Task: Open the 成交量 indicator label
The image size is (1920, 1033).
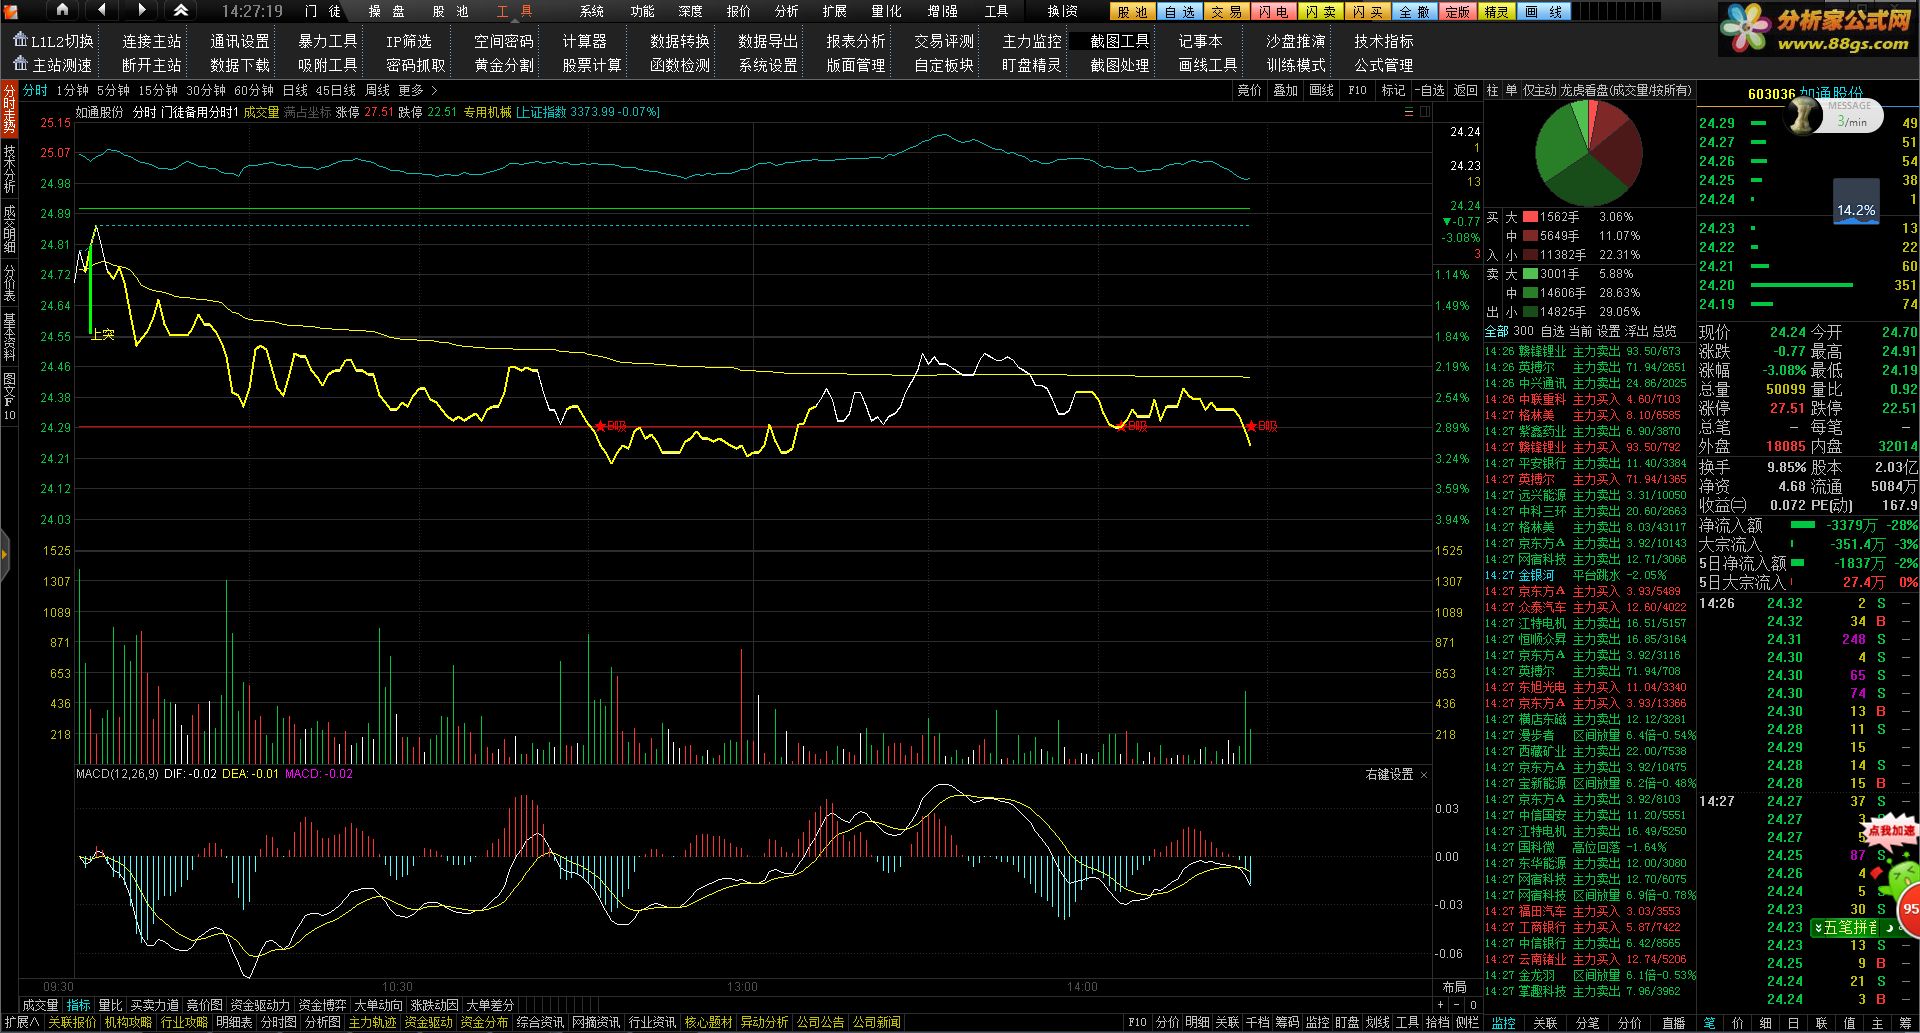Action: pos(261,112)
